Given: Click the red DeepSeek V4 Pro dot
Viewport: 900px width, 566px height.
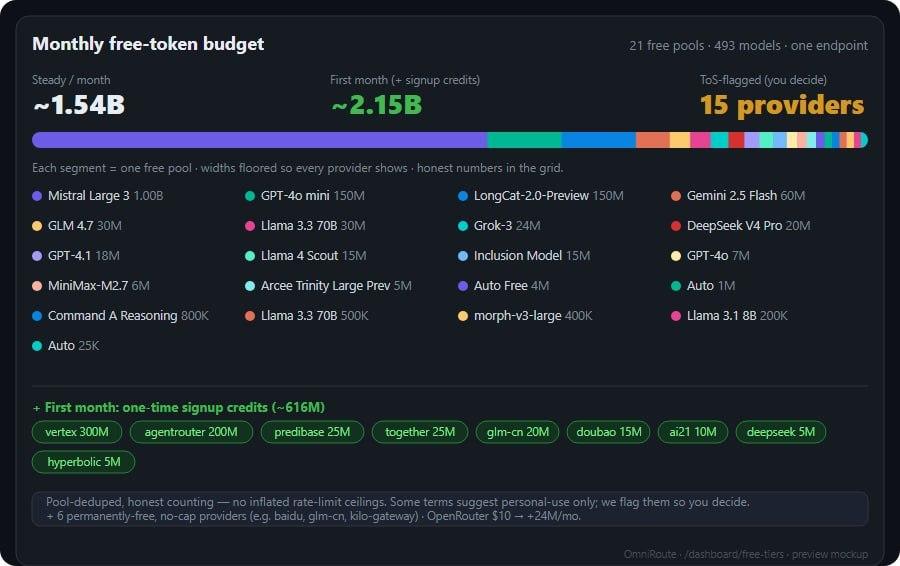Looking at the screenshot, I should 676,226.
